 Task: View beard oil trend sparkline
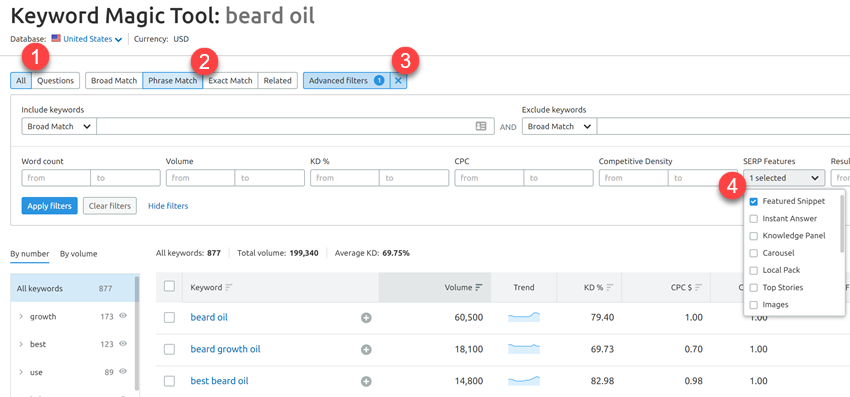point(524,317)
